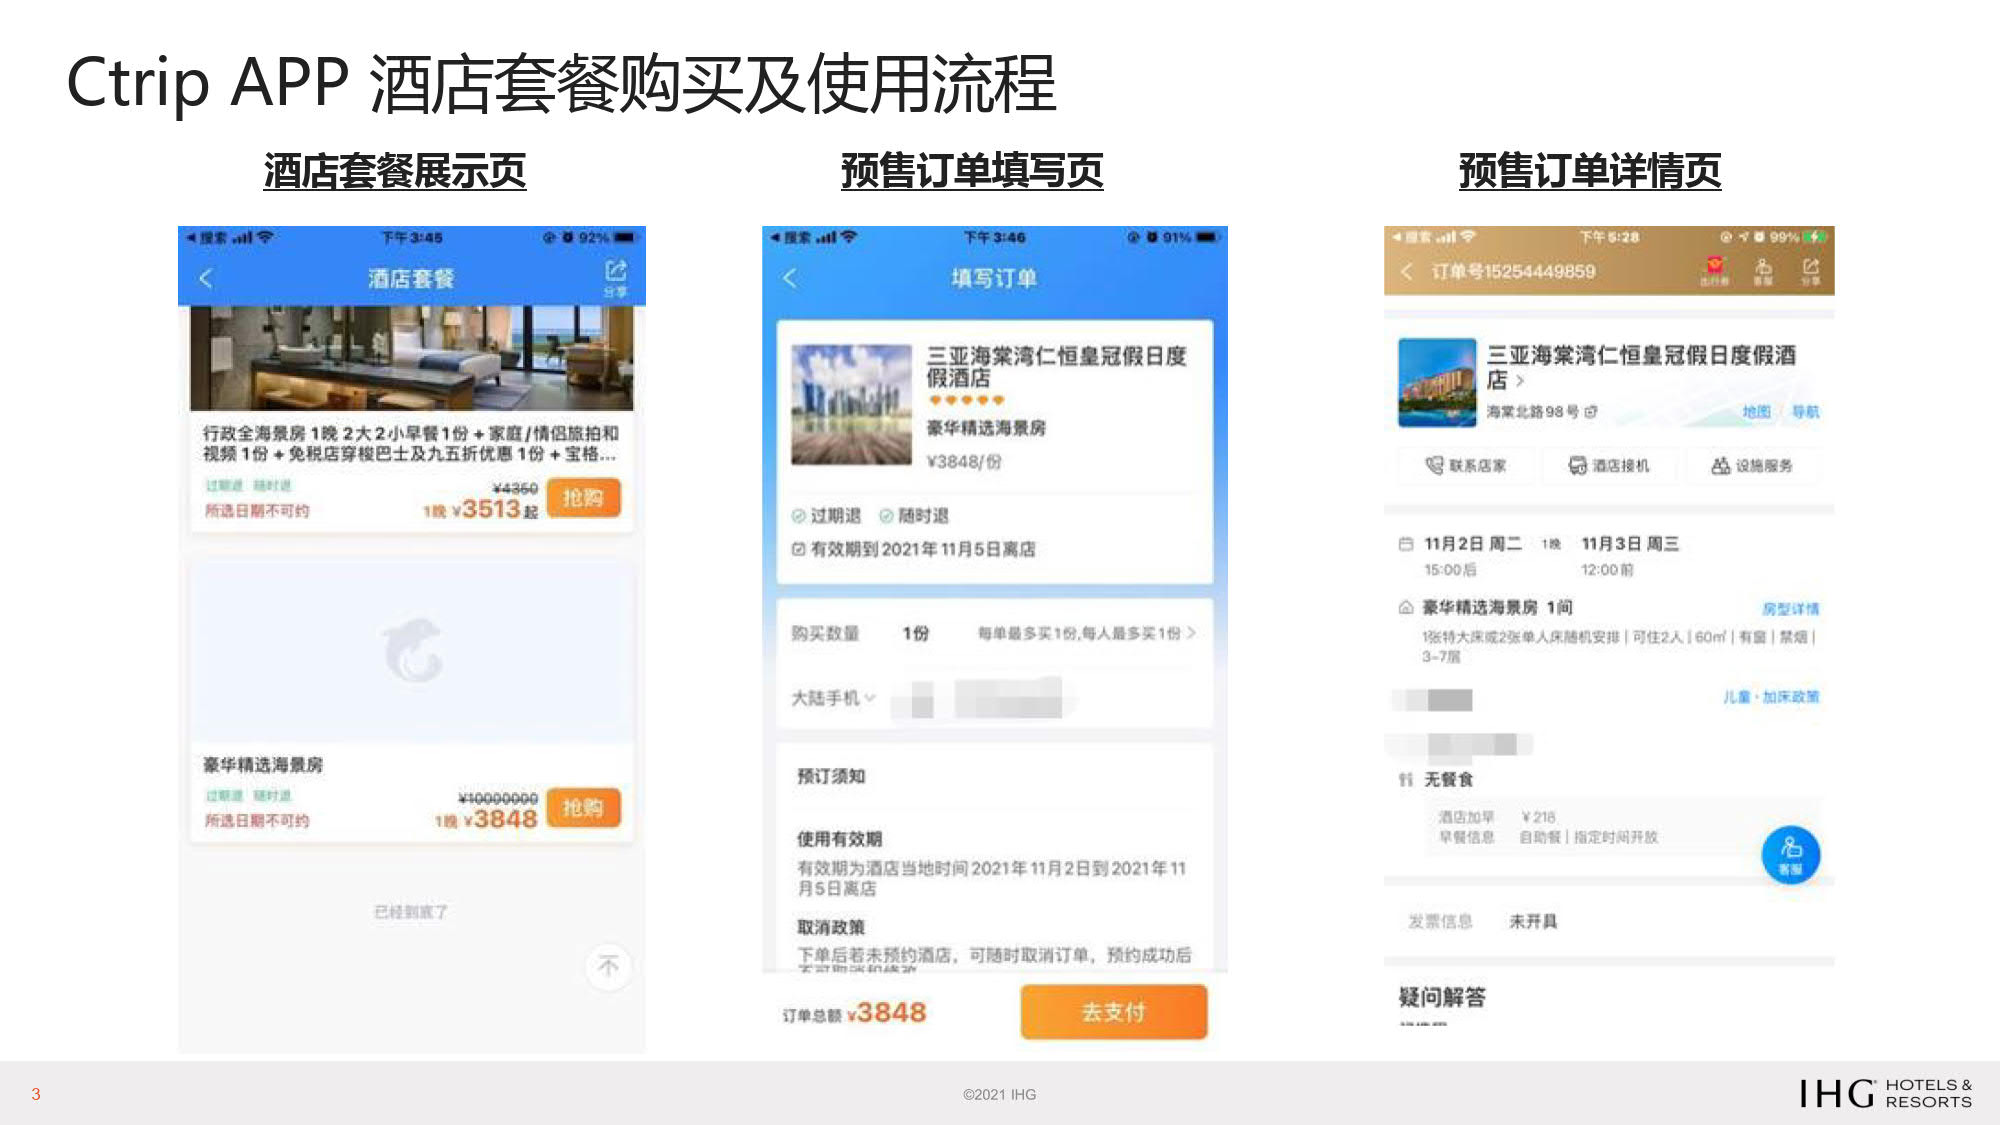The width and height of the screenshot is (2000, 1125).
Task: Tap 豪华精选海景房 package title in 酒店套餐
Action: pyautogui.click(x=263, y=765)
